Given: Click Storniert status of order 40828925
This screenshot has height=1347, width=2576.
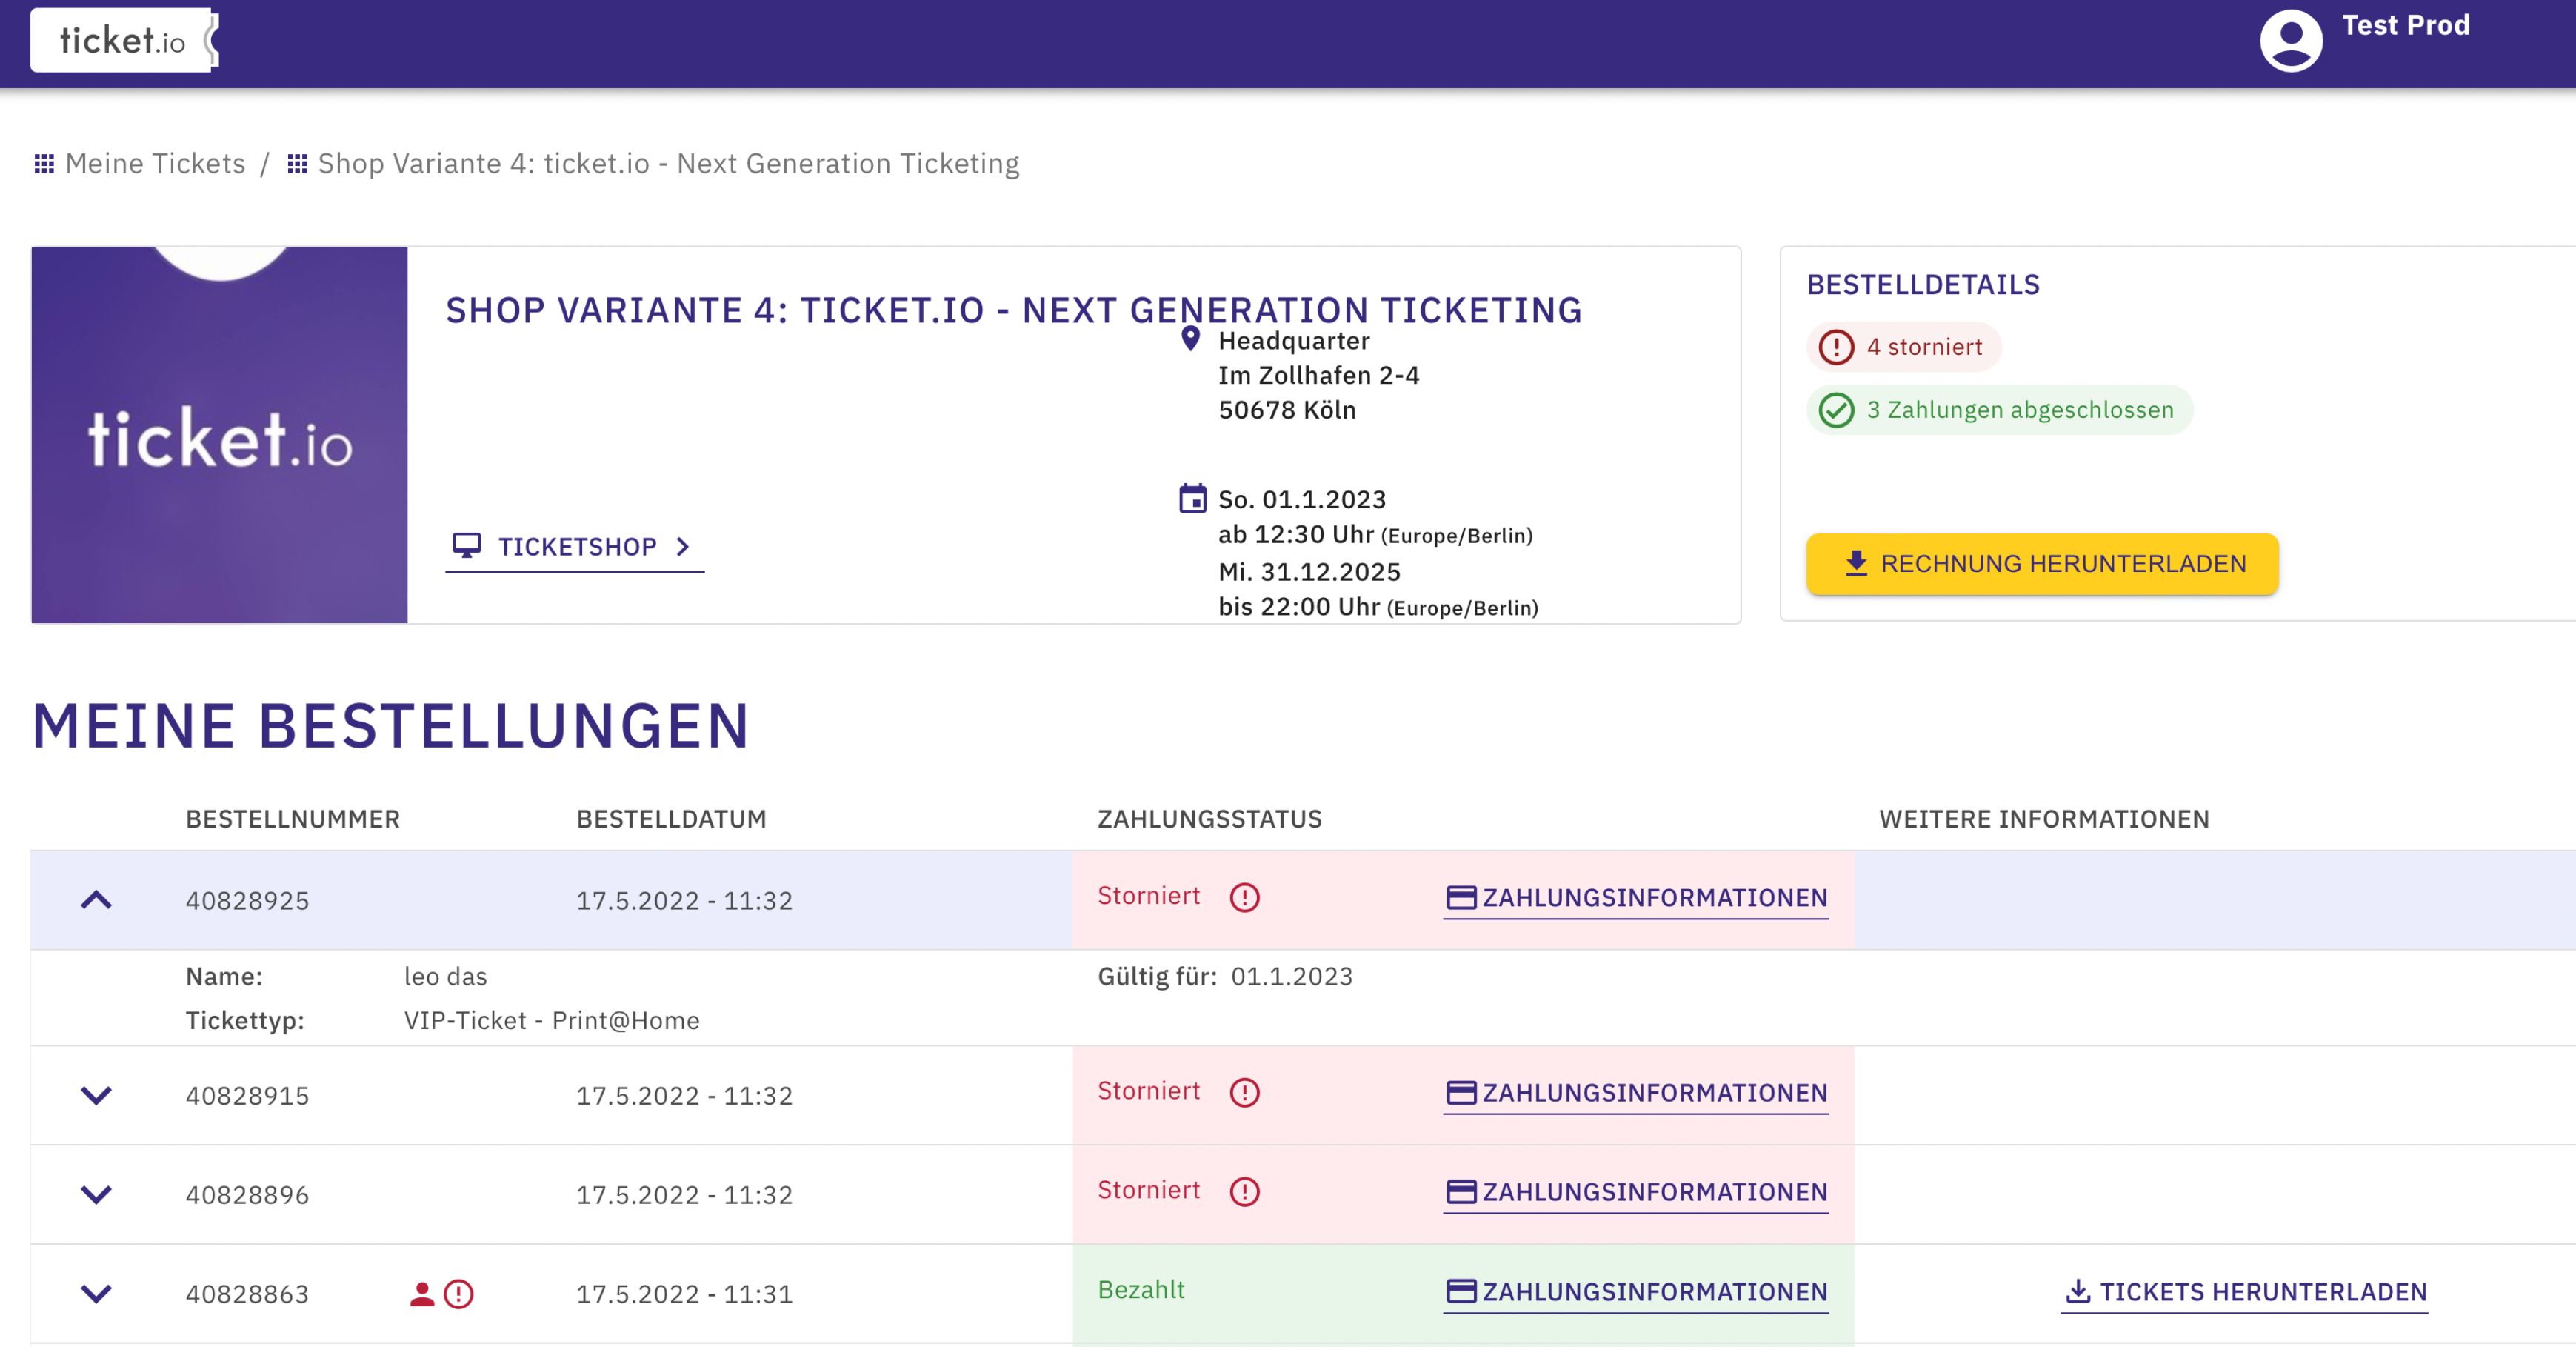Looking at the screenshot, I should pos(1148,895).
